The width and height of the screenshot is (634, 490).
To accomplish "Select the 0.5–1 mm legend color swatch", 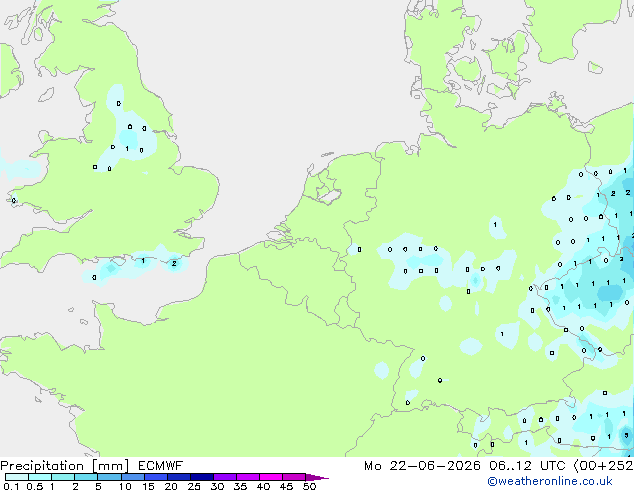I will 40,477.
